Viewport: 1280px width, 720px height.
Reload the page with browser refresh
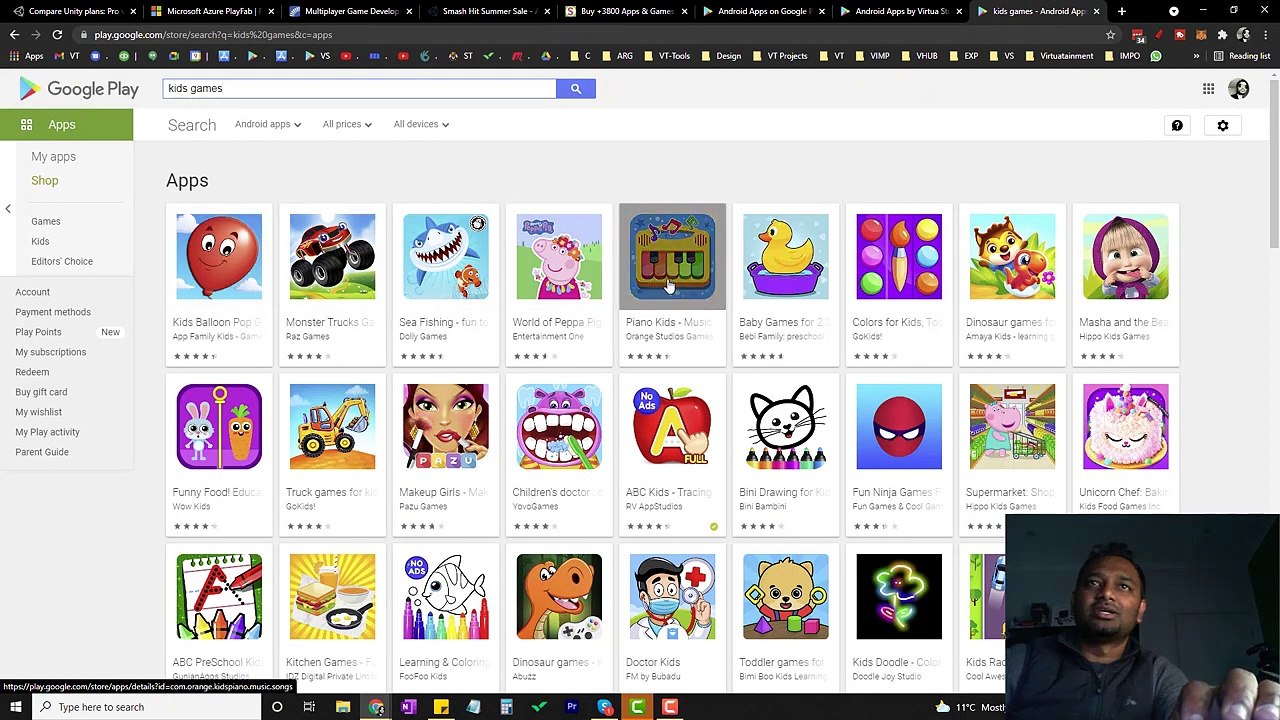pos(57,35)
